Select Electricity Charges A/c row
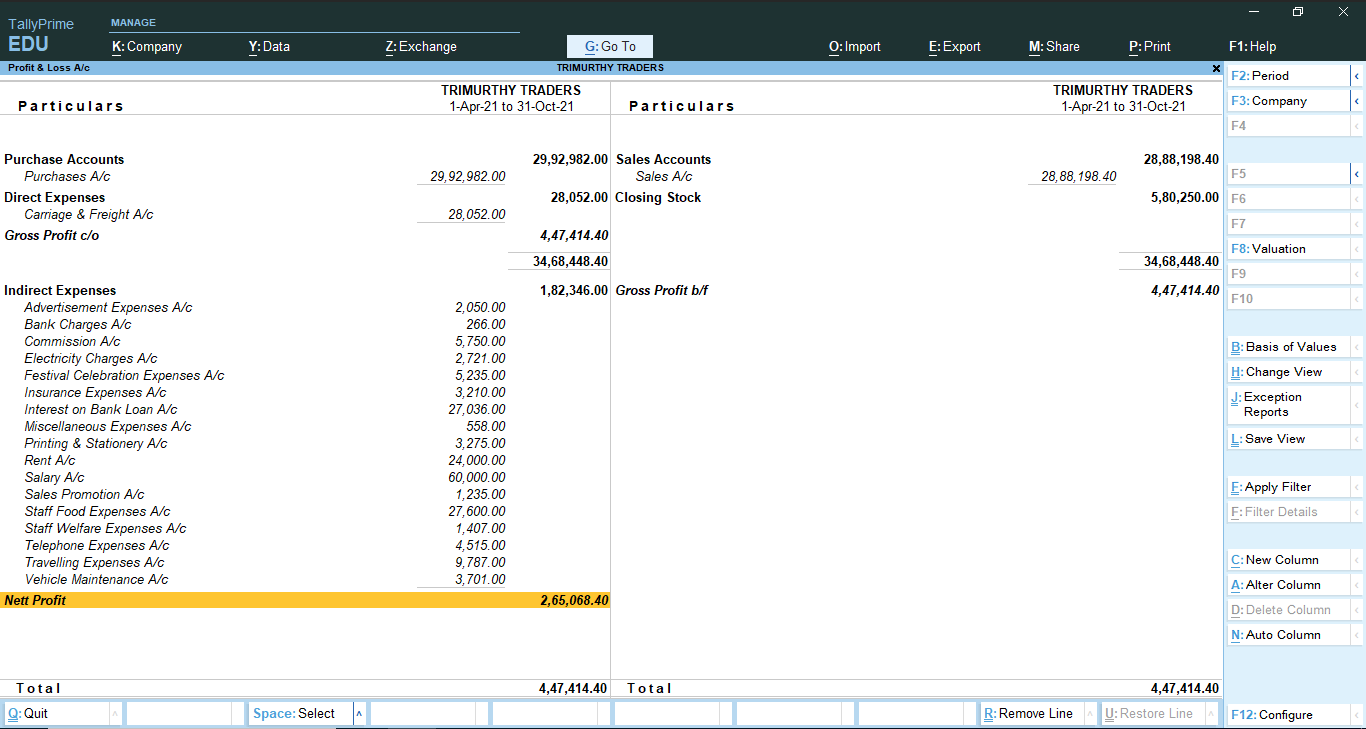The image size is (1366, 729). [305, 358]
